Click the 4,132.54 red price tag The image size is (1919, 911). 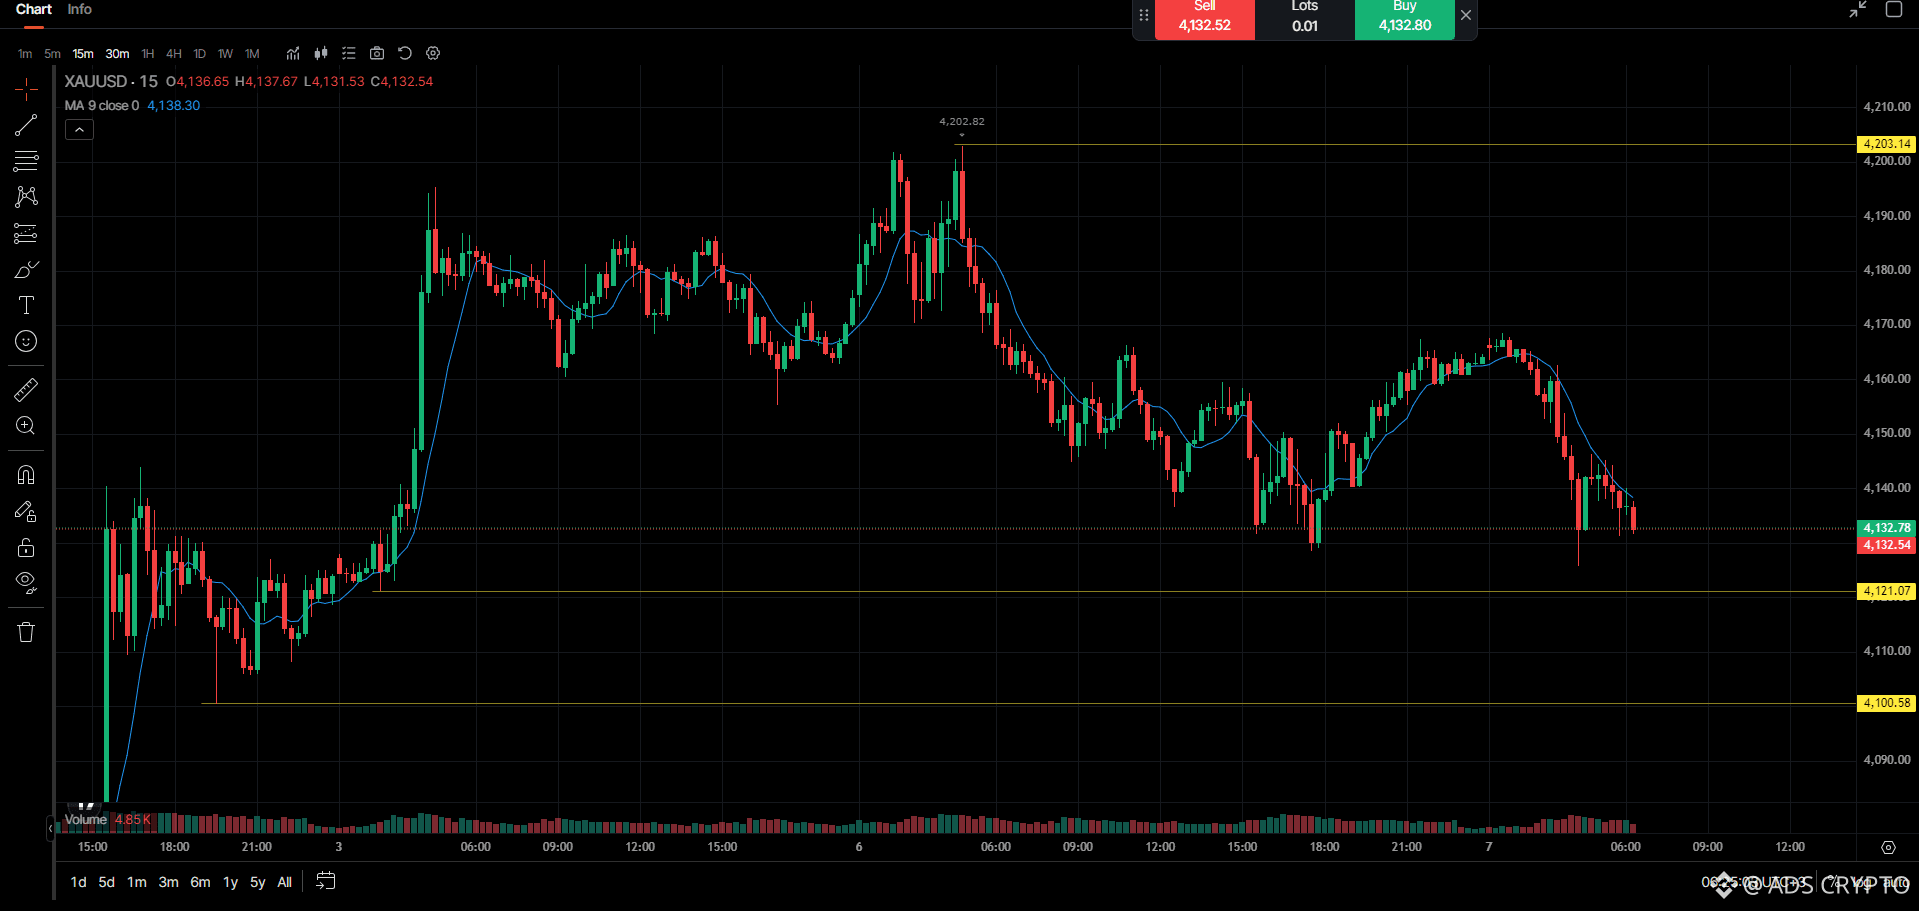[1886, 545]
